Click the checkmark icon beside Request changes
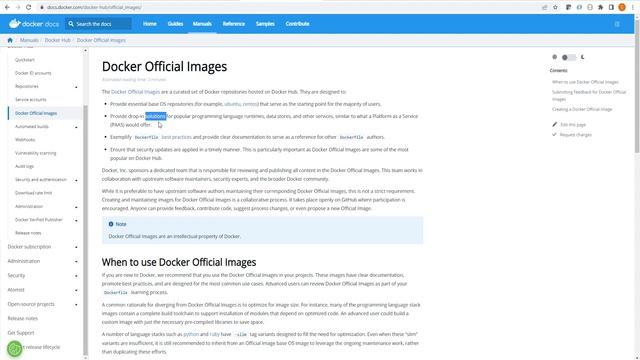 (x=554, y=134)
